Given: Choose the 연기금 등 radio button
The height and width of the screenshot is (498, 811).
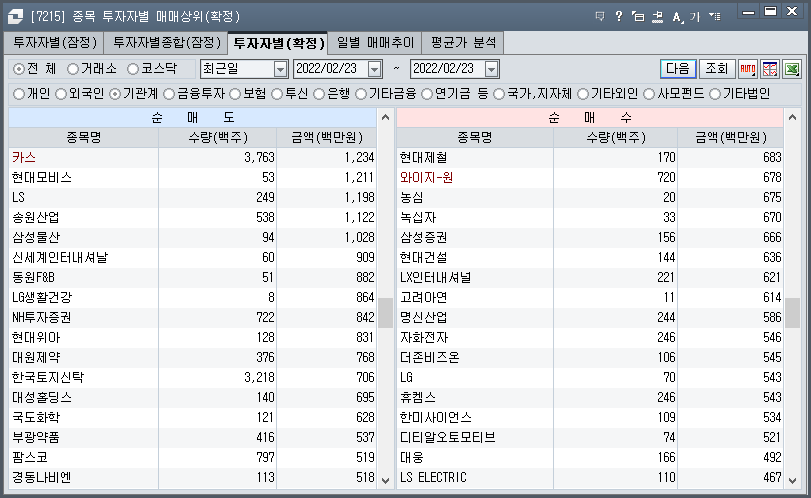Looking at the screenshot, I should (x=427, y=94).
